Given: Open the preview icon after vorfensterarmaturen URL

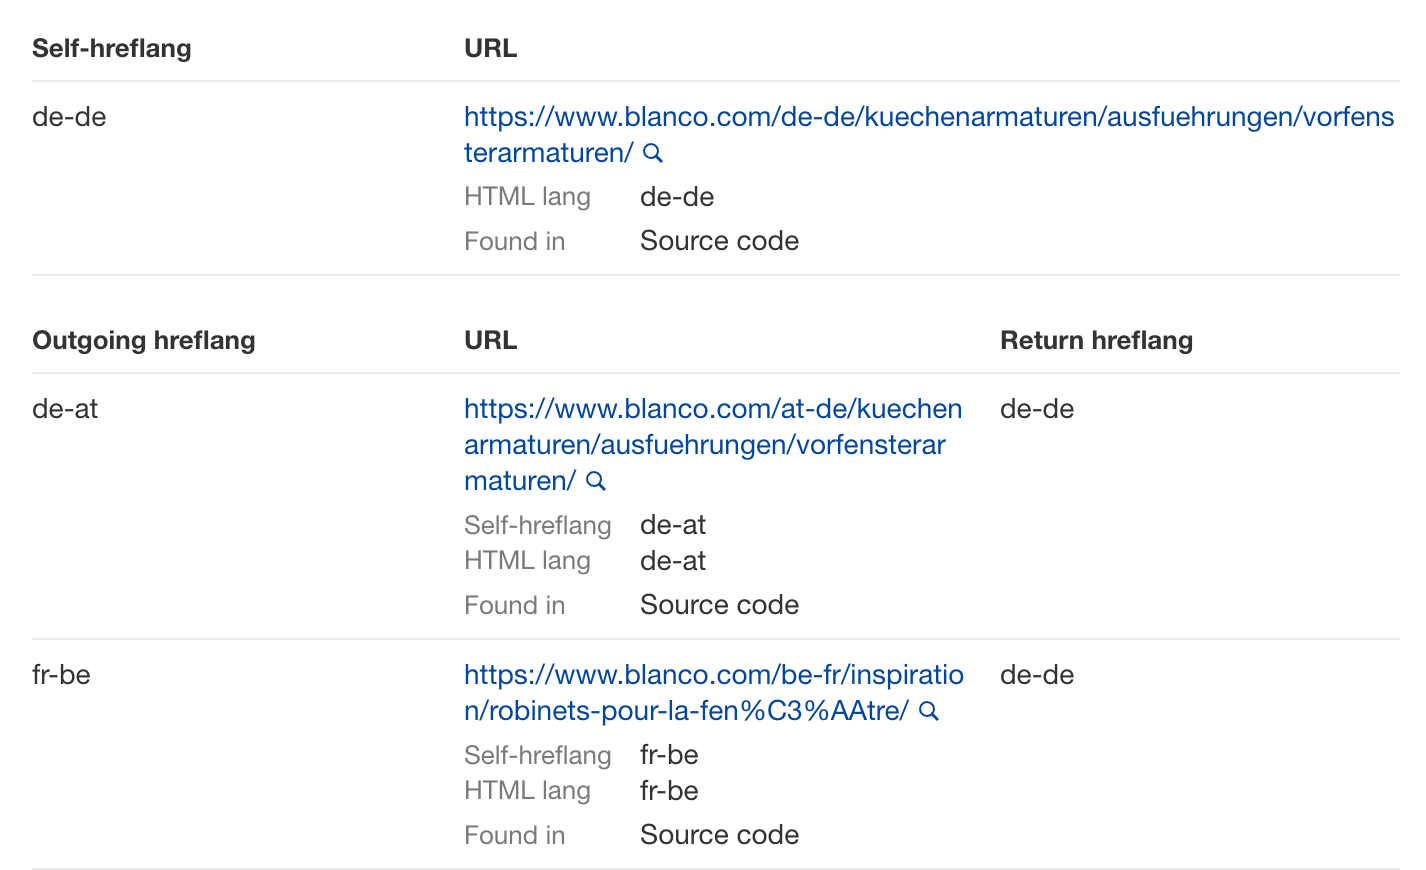Looking at the screenshot, I should pos(653,153).
